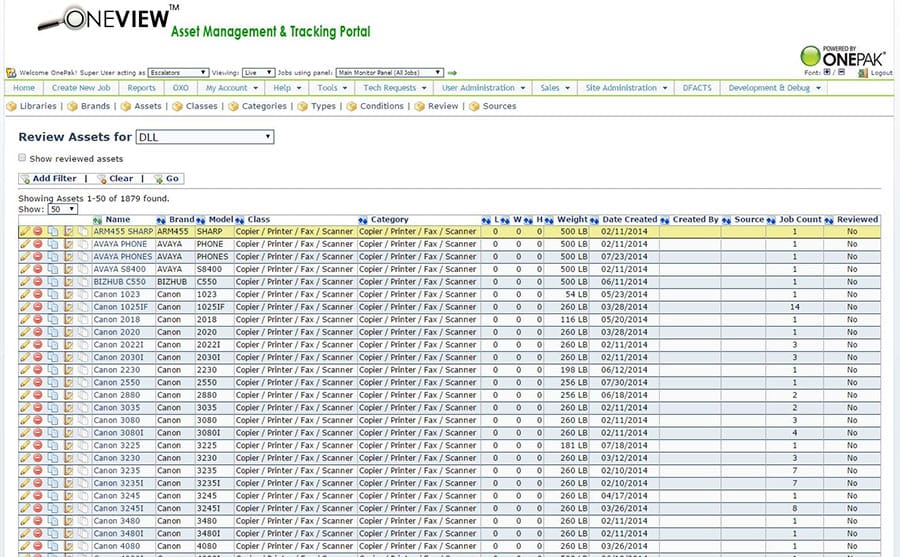Expand the Help menu
900x557 pixels.
[287, 88]
